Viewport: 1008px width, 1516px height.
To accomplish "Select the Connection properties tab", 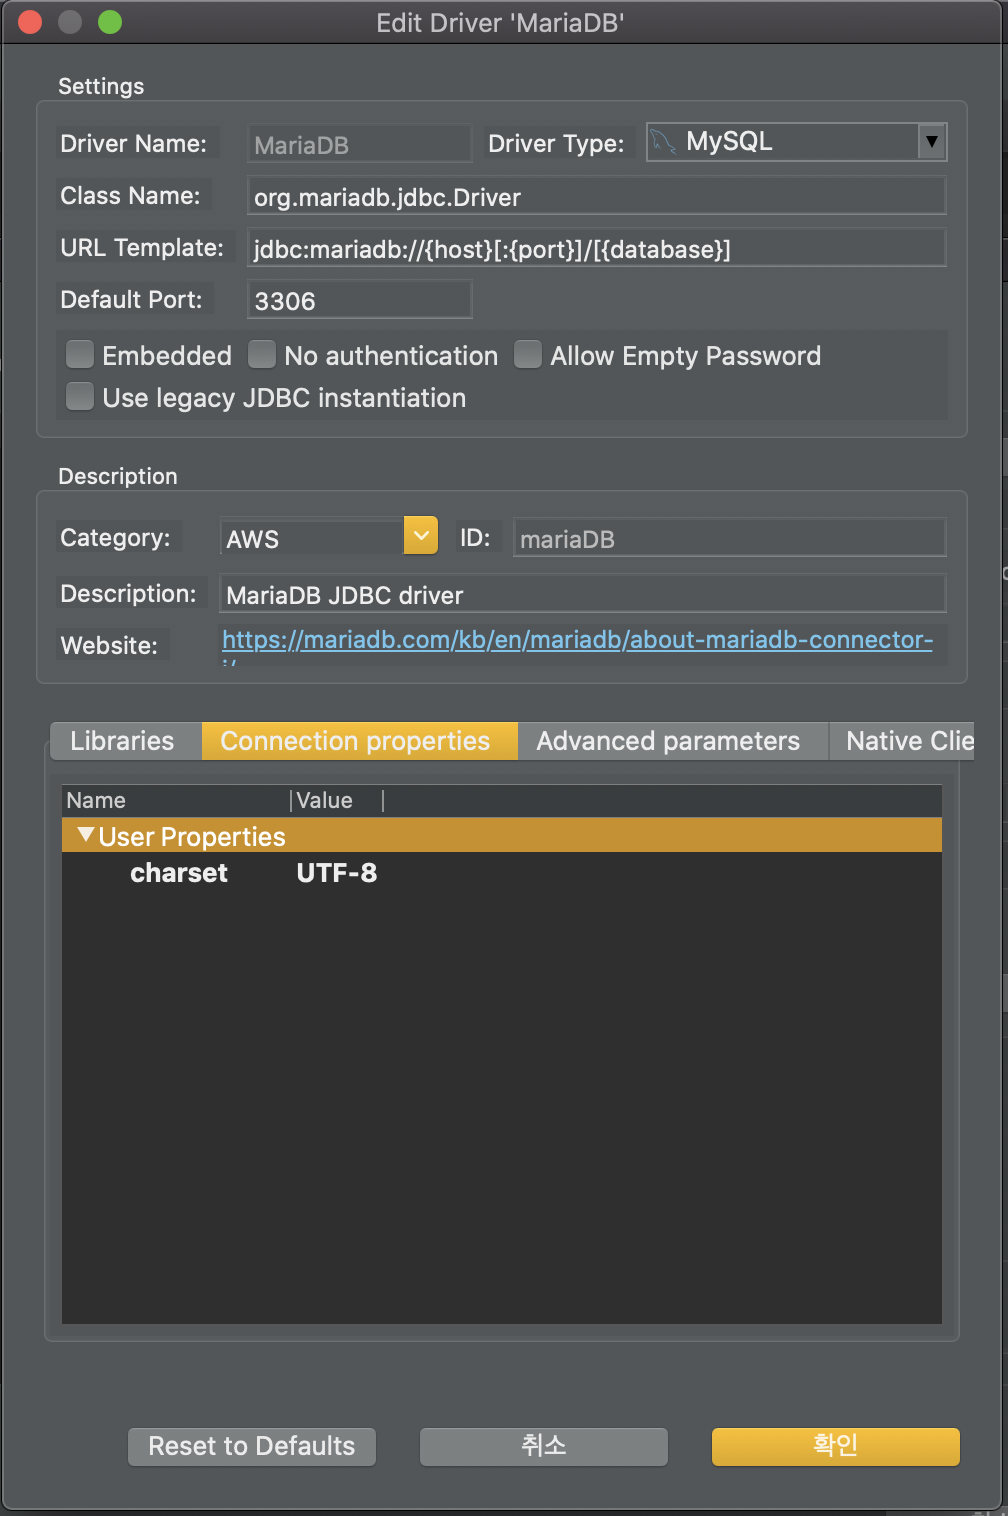I will tap(359, 741).
